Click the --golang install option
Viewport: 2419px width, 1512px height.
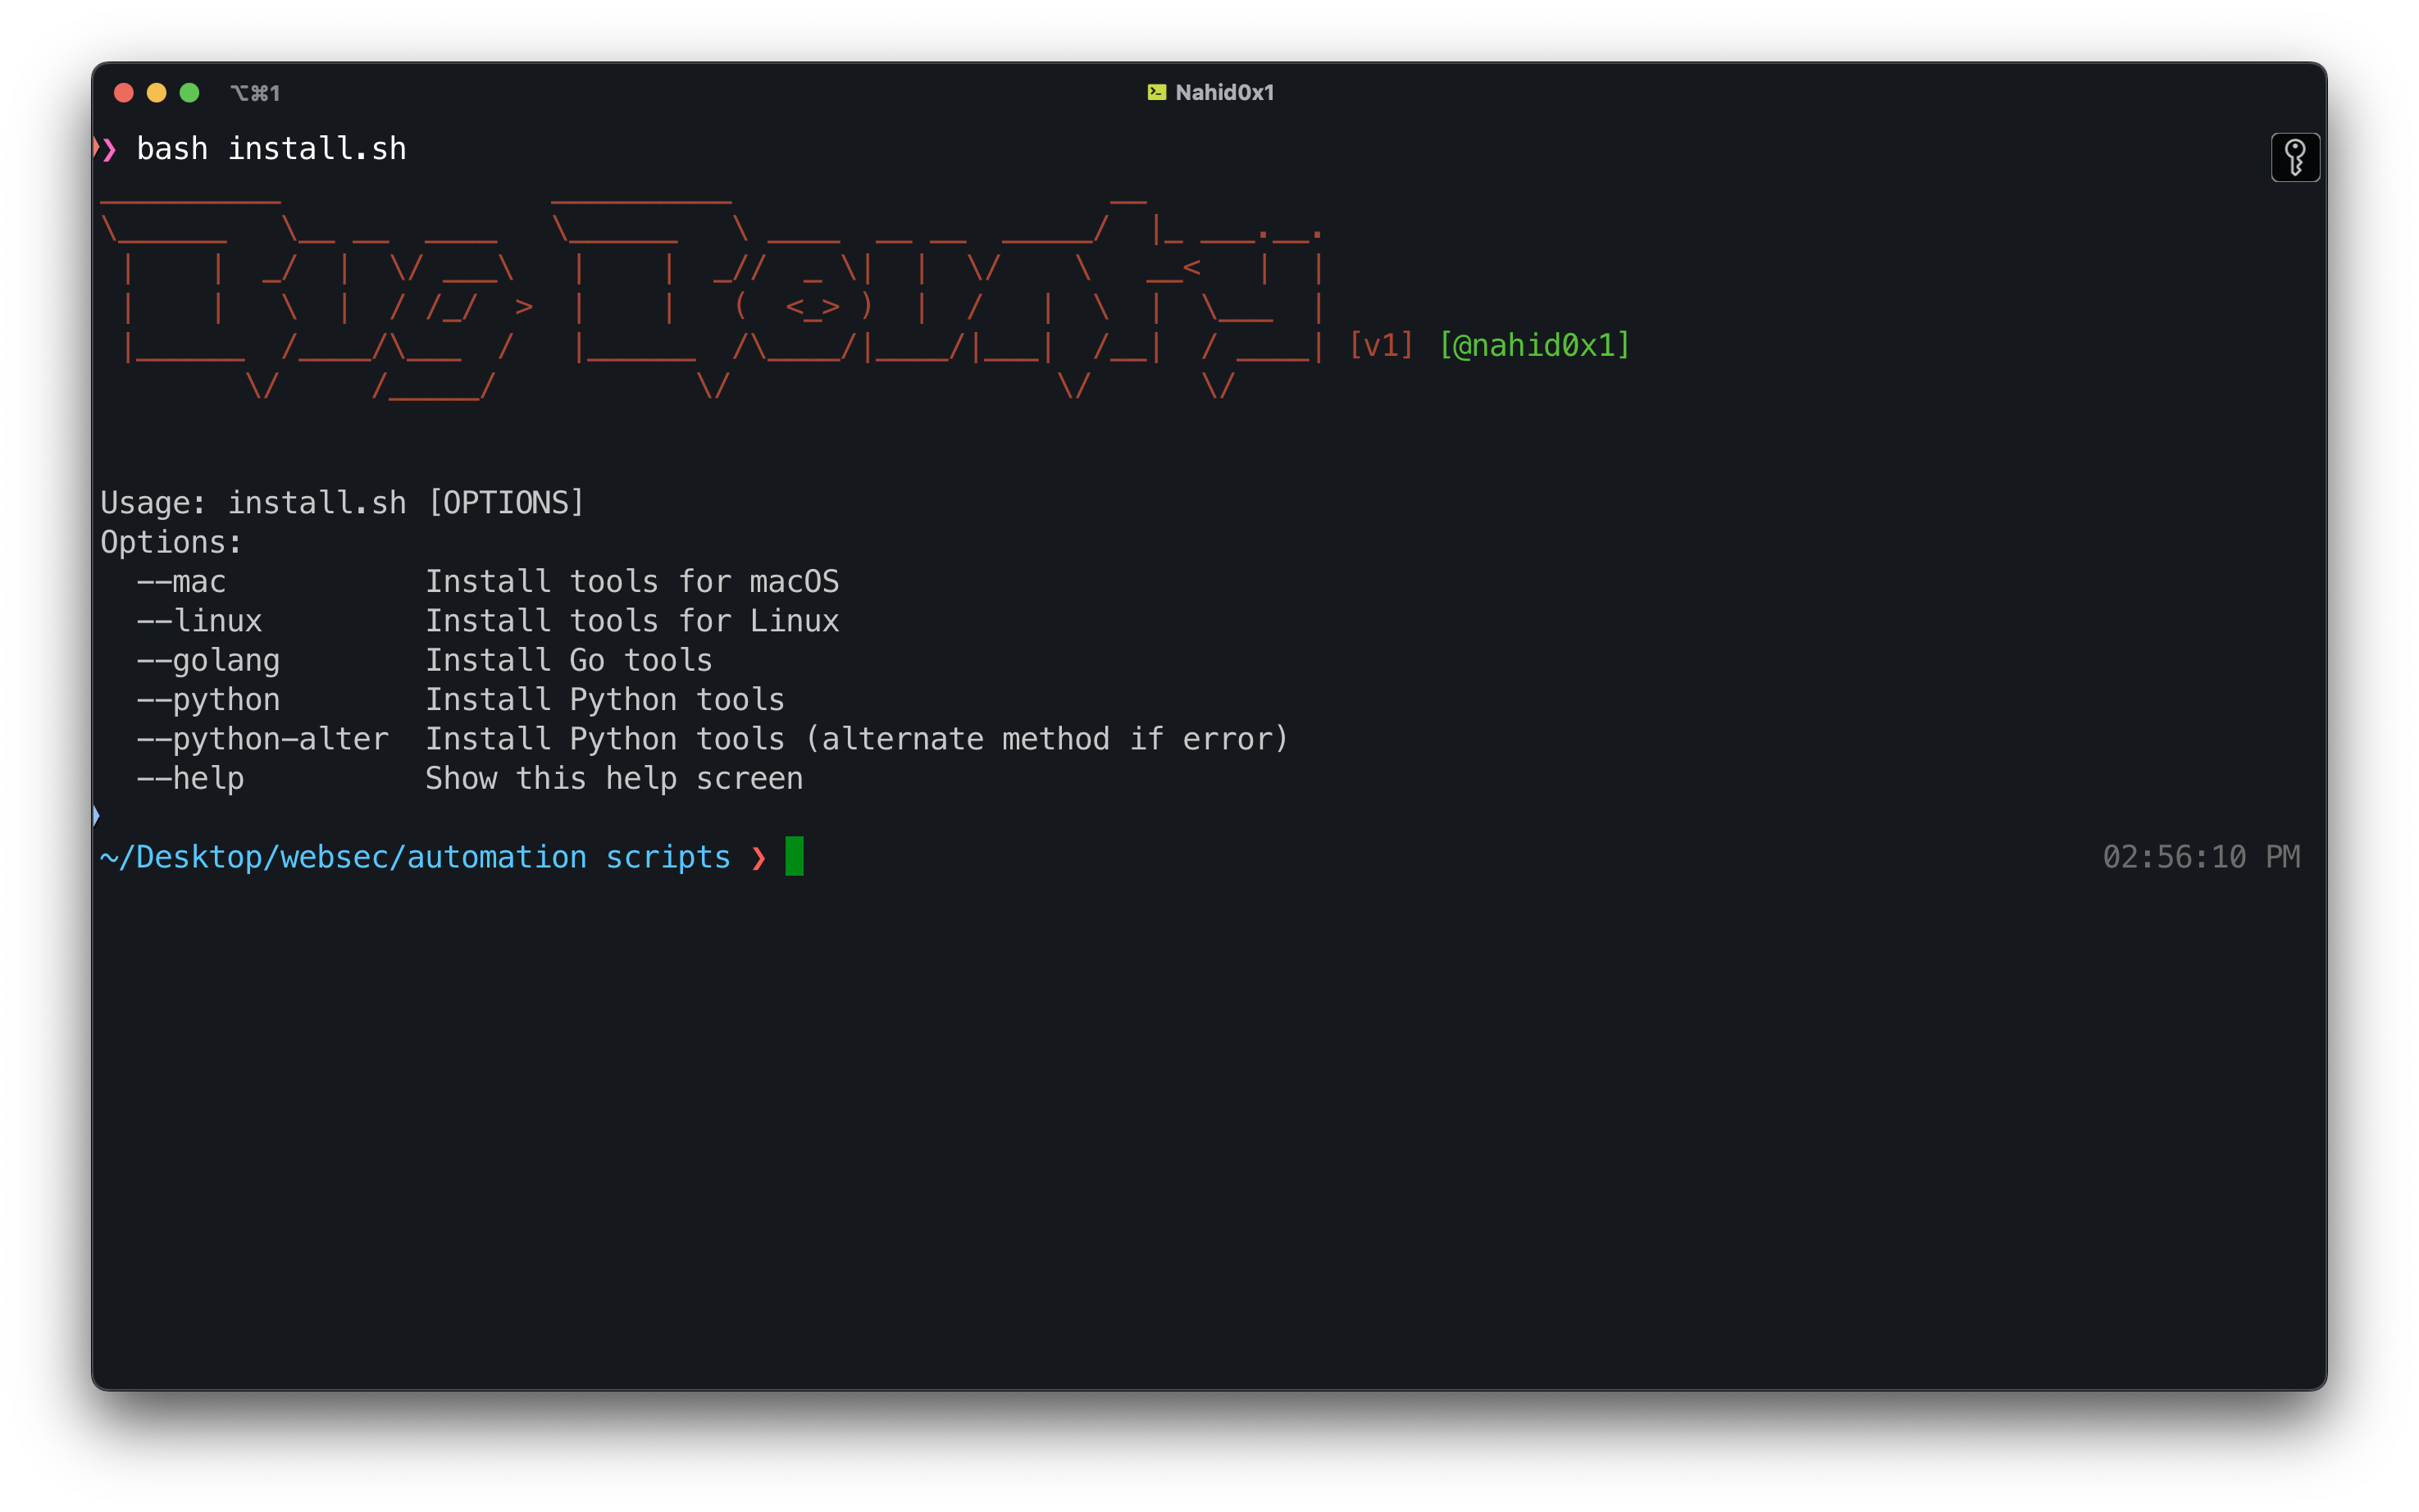[208, 659]
